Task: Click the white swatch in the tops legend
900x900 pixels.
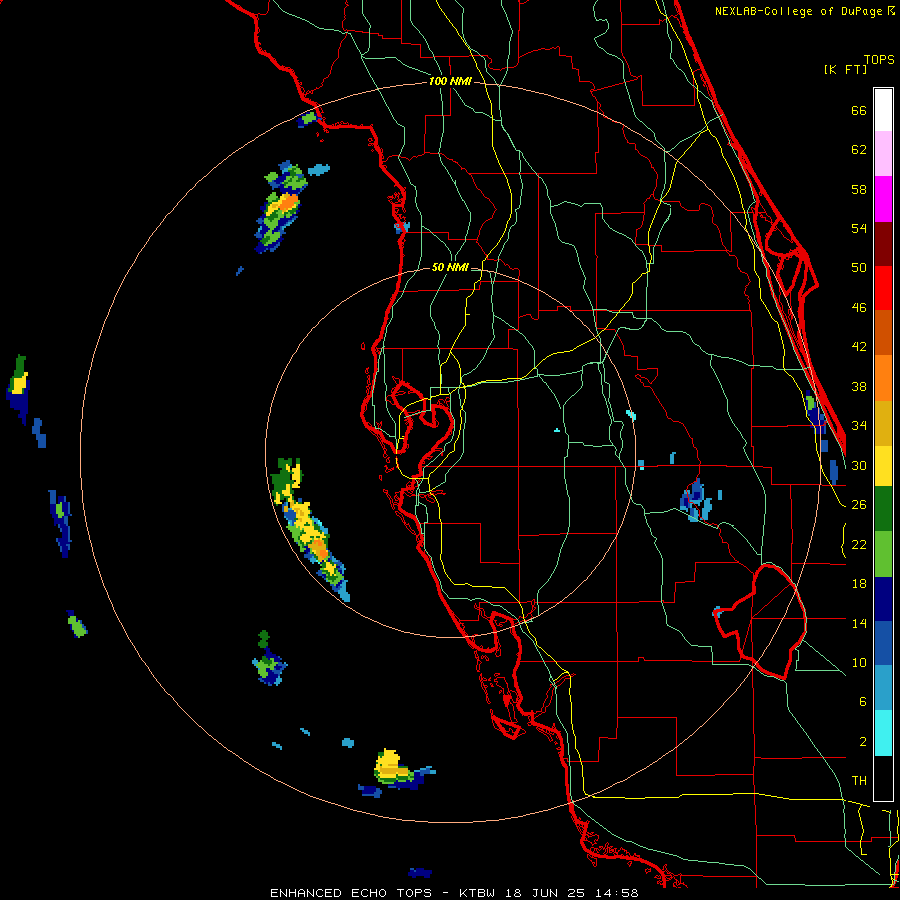Action: click(x=883, y=110)
